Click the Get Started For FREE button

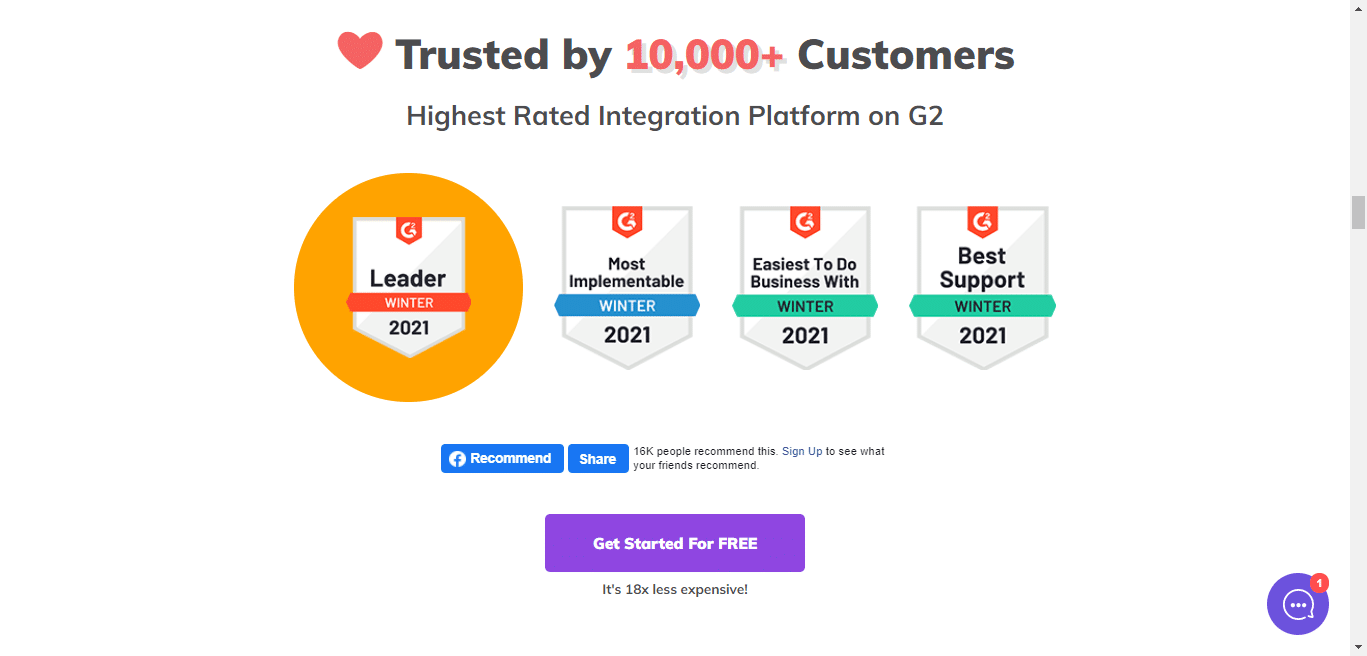pos(675,543)
